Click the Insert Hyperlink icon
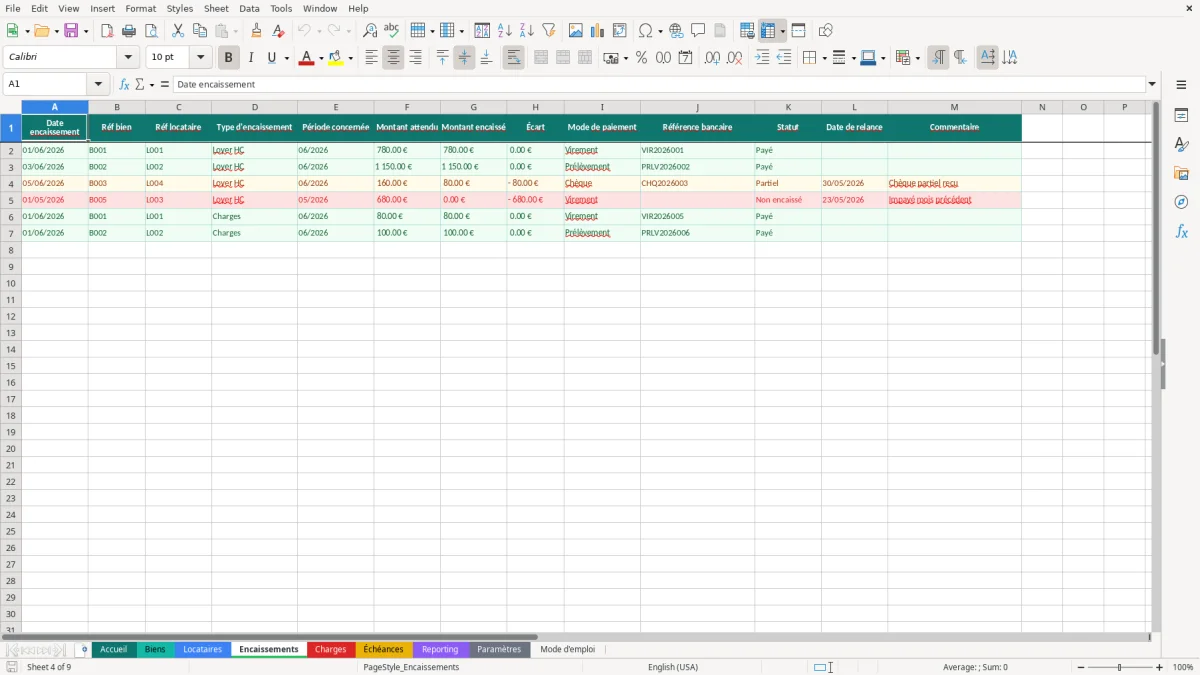The image size is (1200, 675). pyautogui.click(x=676, y=31)
